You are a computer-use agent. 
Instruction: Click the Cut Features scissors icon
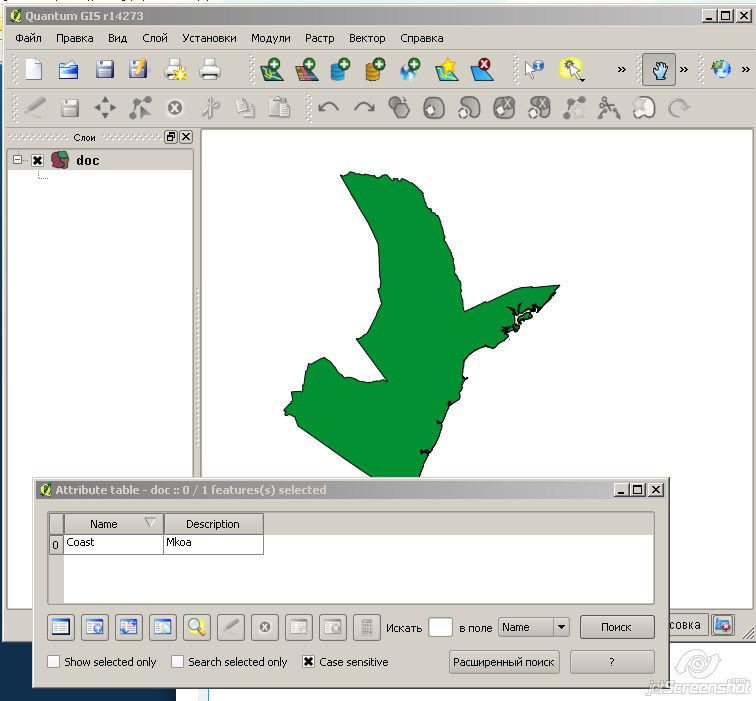(210, 108)
